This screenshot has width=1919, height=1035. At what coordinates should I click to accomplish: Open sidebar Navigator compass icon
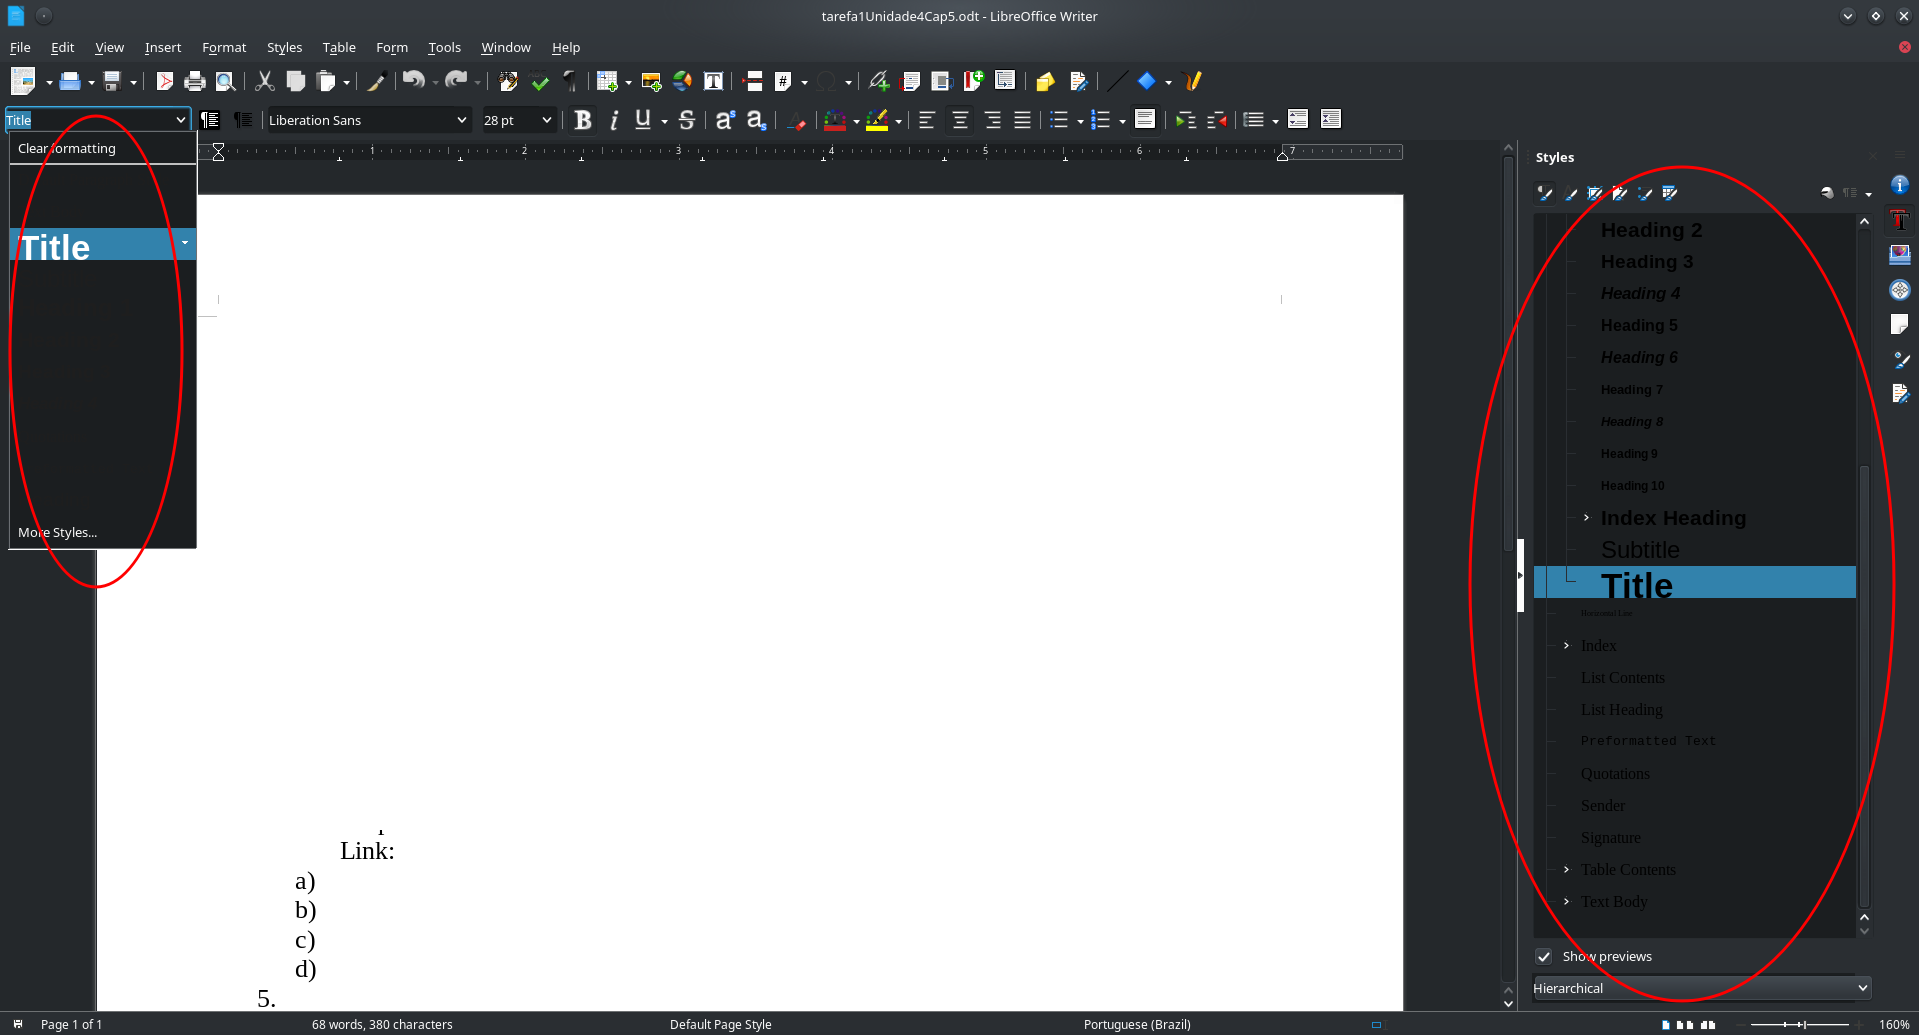click(x=1900, y=290)
